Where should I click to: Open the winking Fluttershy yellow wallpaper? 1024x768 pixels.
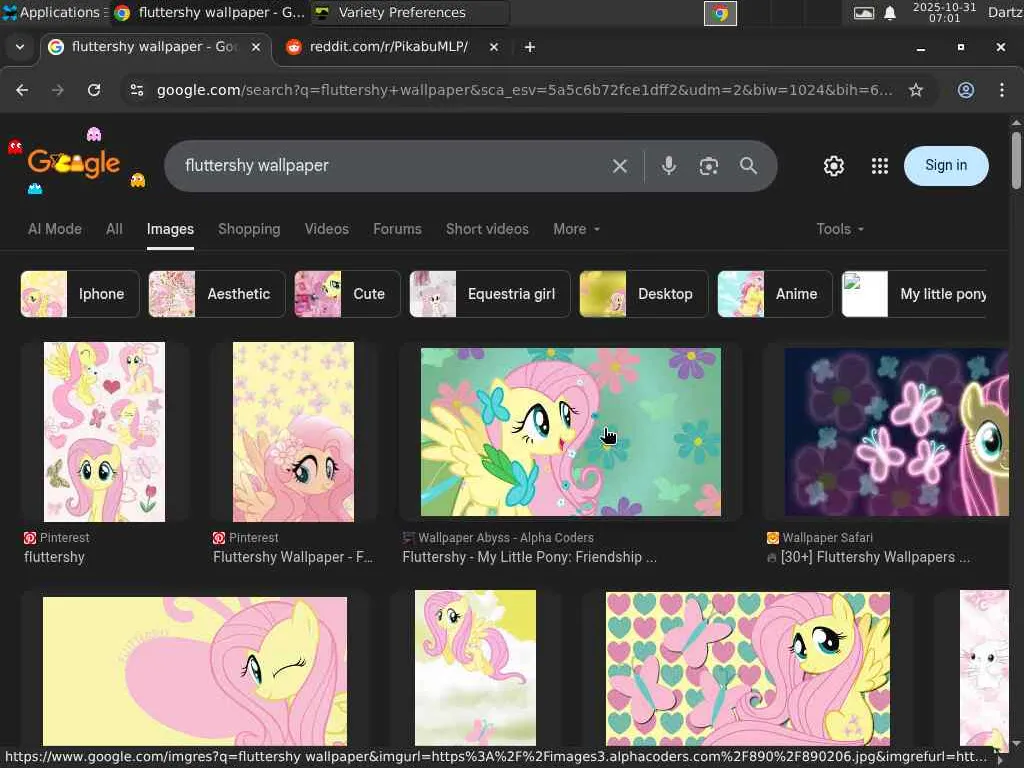(x=195, y=671)
